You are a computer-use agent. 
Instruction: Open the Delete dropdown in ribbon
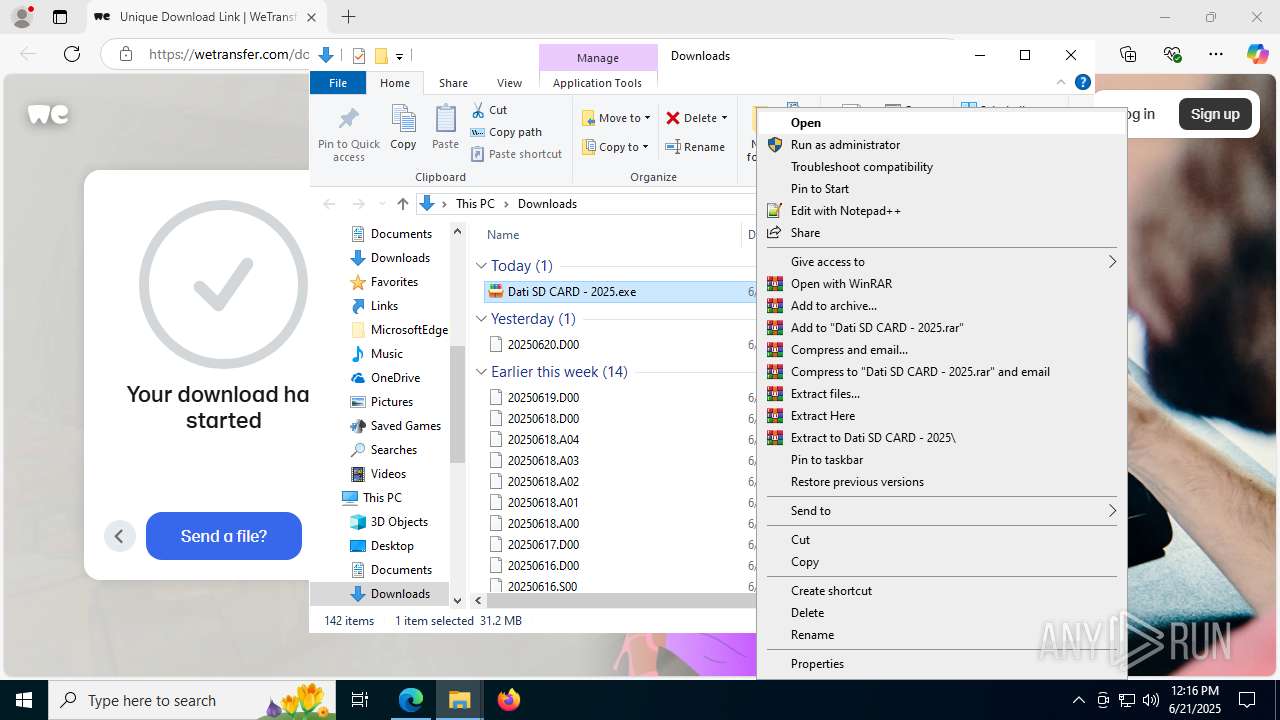click(697, 118)
